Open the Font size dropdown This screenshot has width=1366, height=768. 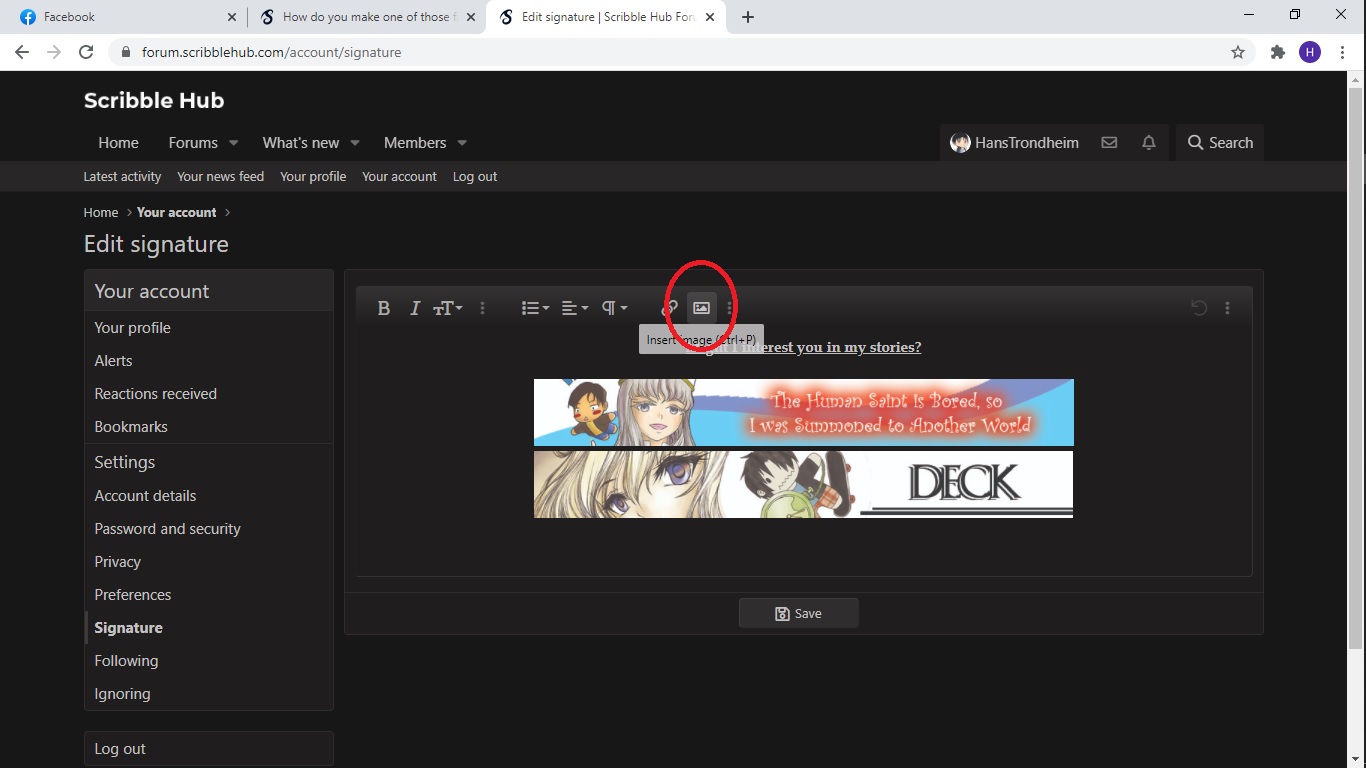tap(448, 308)
